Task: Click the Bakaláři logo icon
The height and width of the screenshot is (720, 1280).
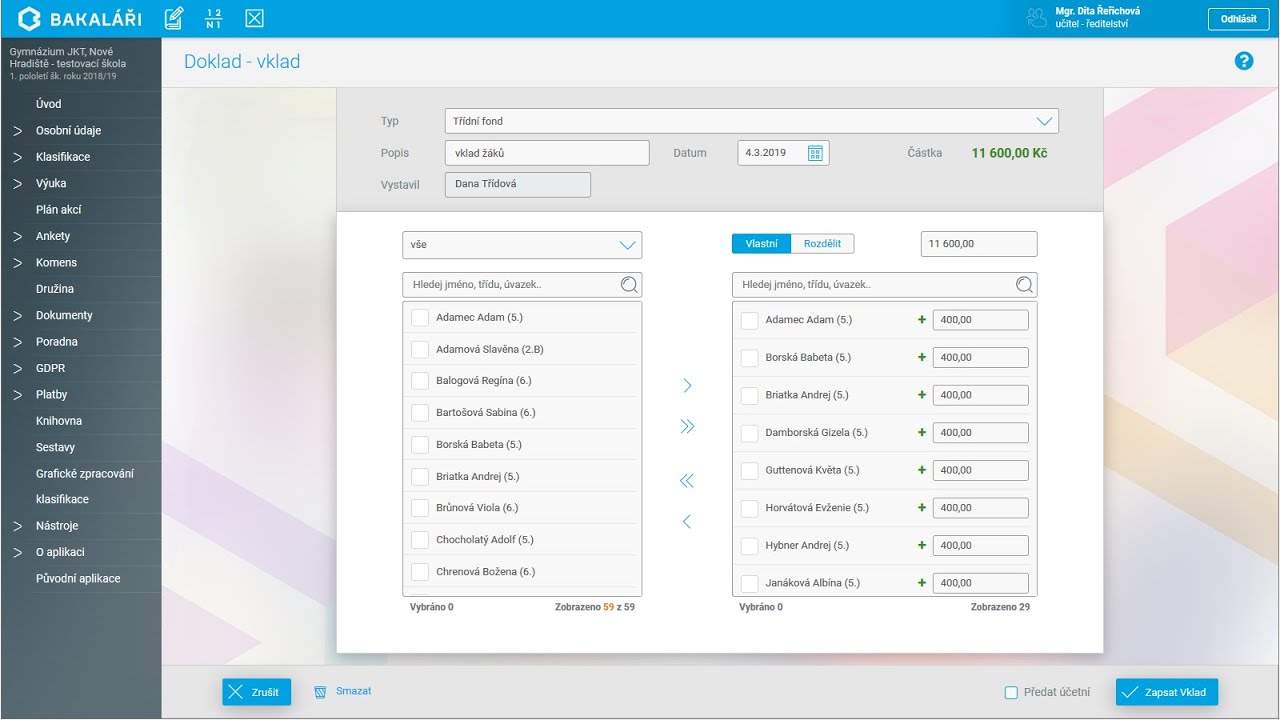Action: tap(29, 18)
